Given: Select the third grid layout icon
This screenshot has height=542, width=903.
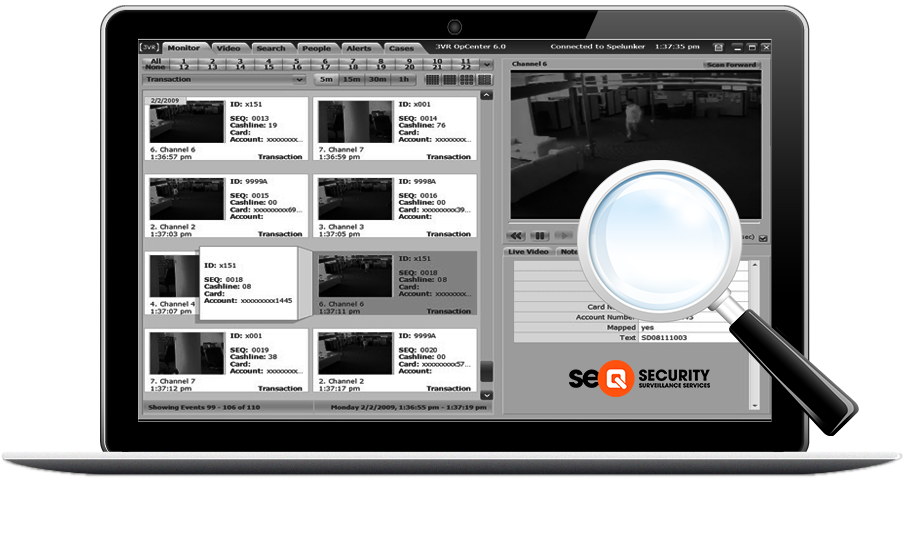Looking at the screenshot, I should [x=467, y=79].
